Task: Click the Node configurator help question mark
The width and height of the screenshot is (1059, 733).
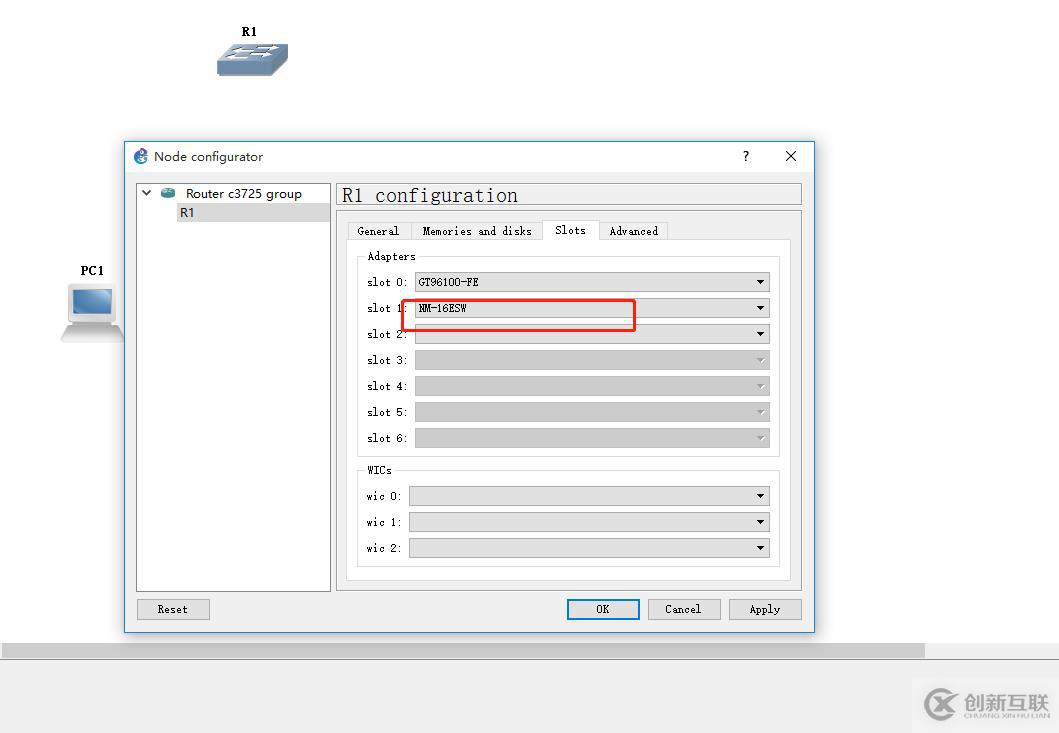Action: click(746, 156)
